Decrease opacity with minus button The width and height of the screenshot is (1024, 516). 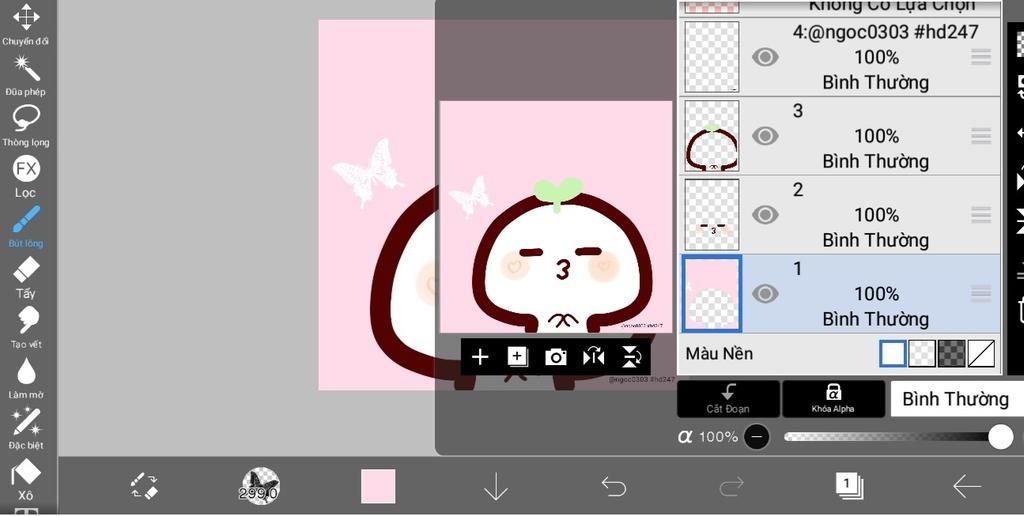point(757,437)
